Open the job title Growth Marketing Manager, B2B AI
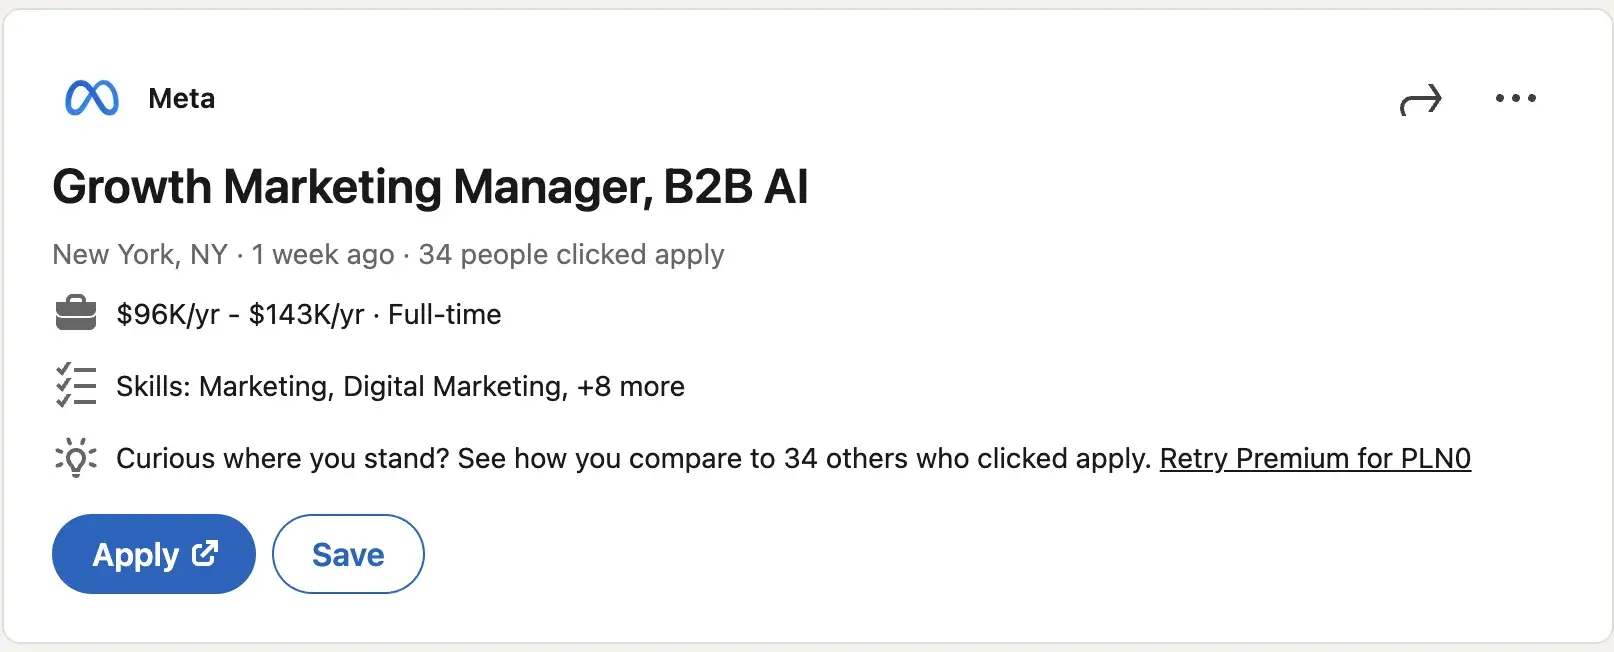The image size is (1614, 652). pos(430,186)
